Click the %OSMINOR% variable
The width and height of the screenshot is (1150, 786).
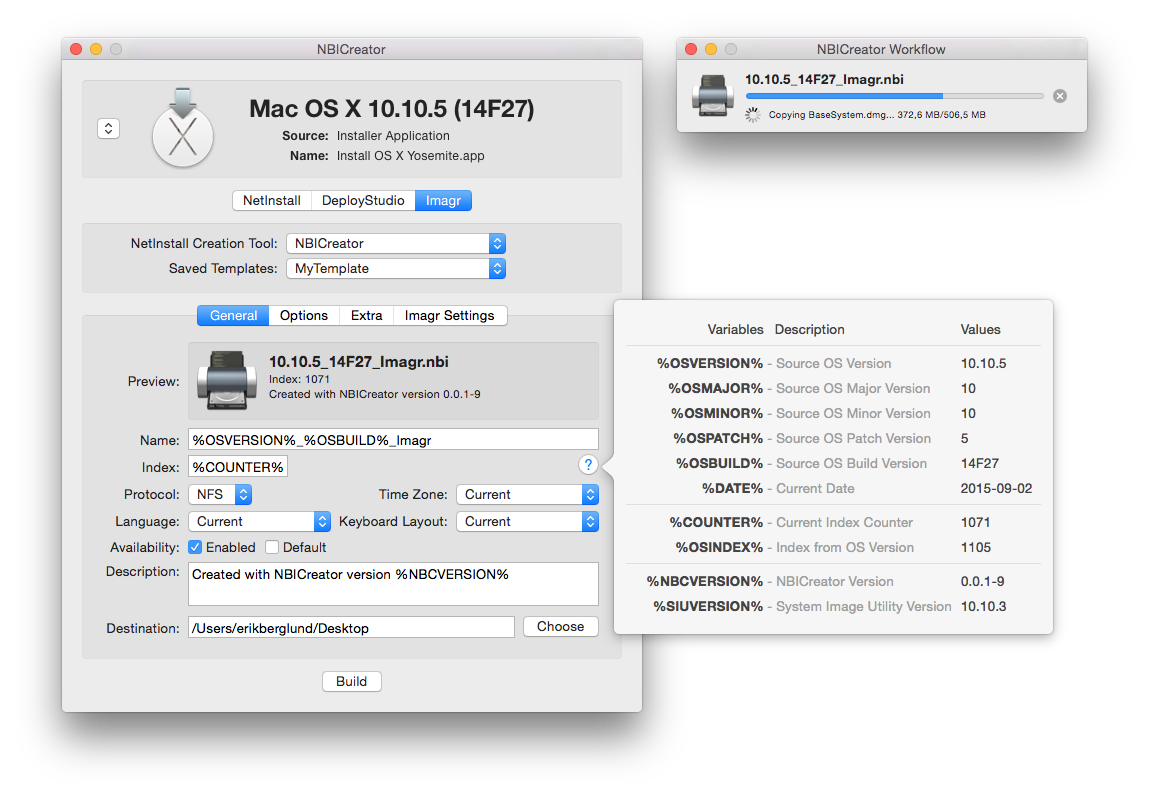coord(717,413)
